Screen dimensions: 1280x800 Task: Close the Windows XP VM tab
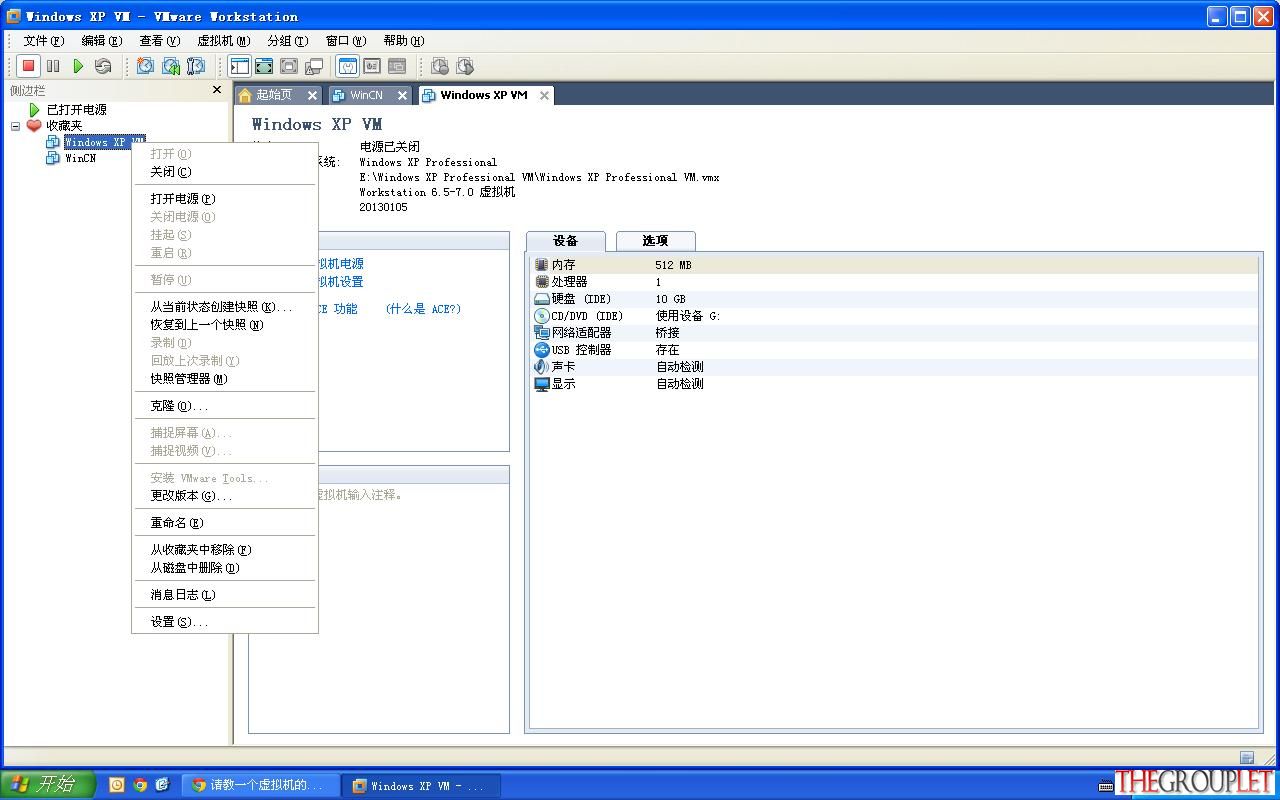tap(544, 95)
